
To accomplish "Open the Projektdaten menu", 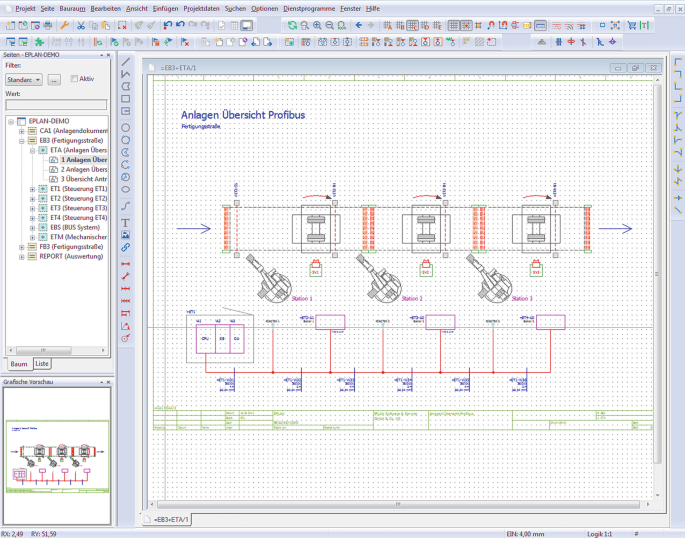I will pos(201,7).
